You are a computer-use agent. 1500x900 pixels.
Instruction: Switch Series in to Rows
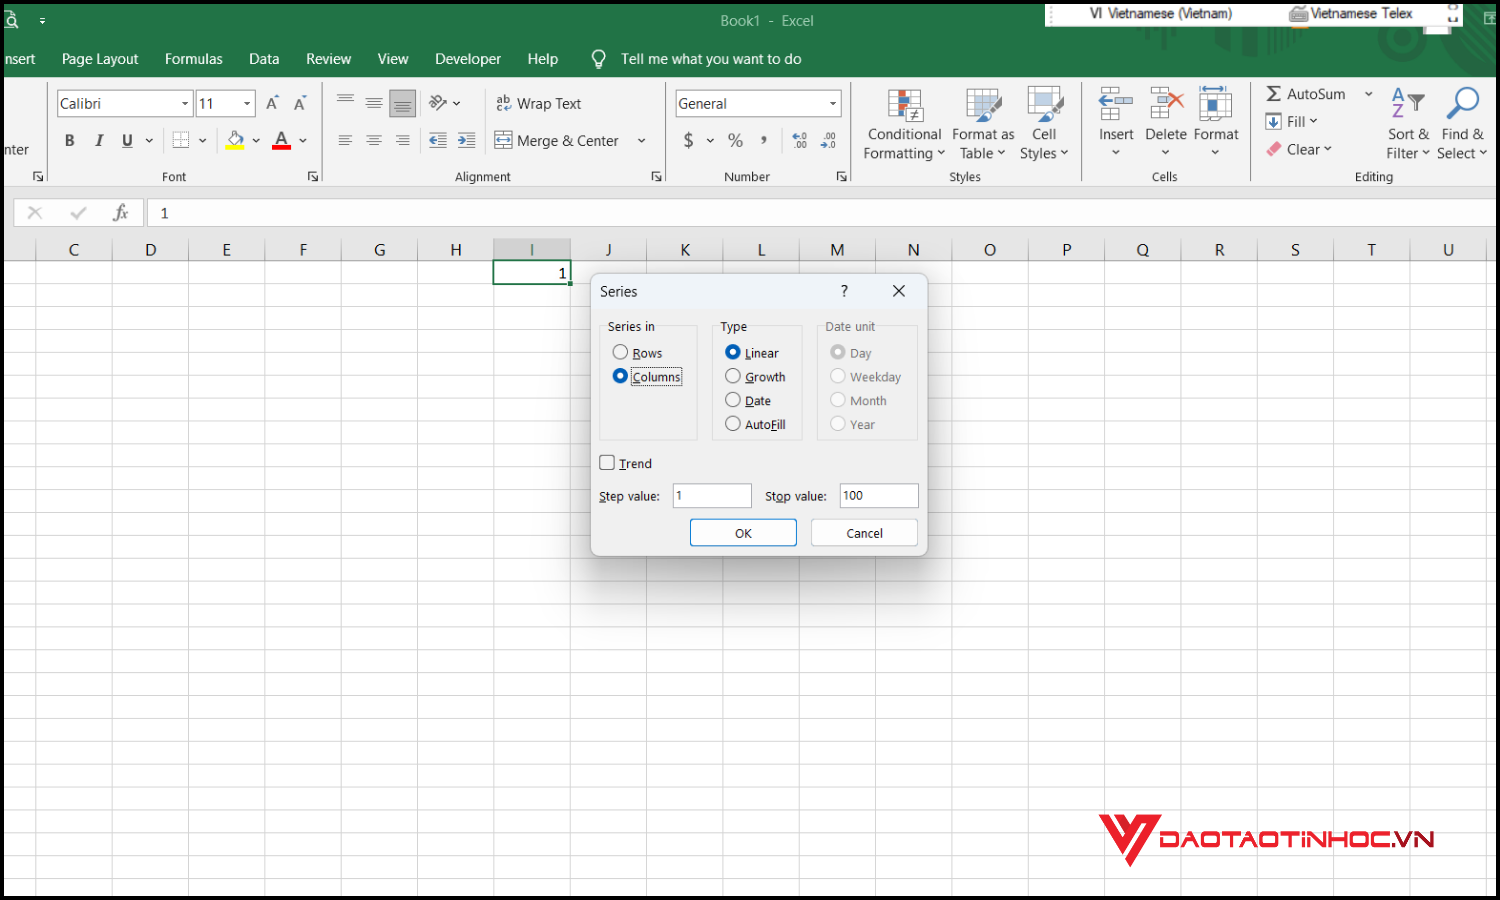(x=620, y=352)
